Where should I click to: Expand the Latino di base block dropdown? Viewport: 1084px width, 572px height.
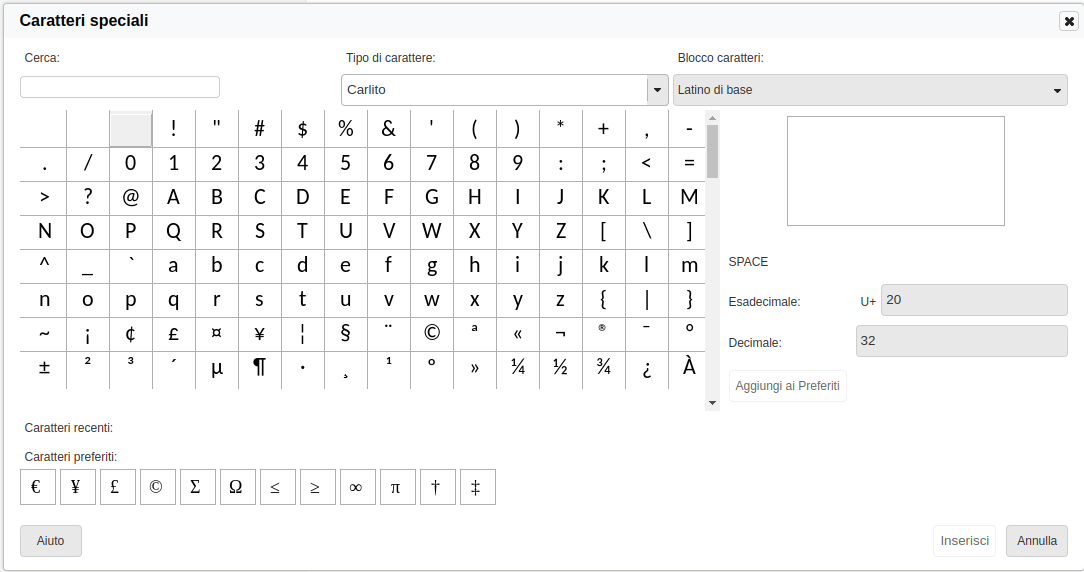tap(1057, 91)
